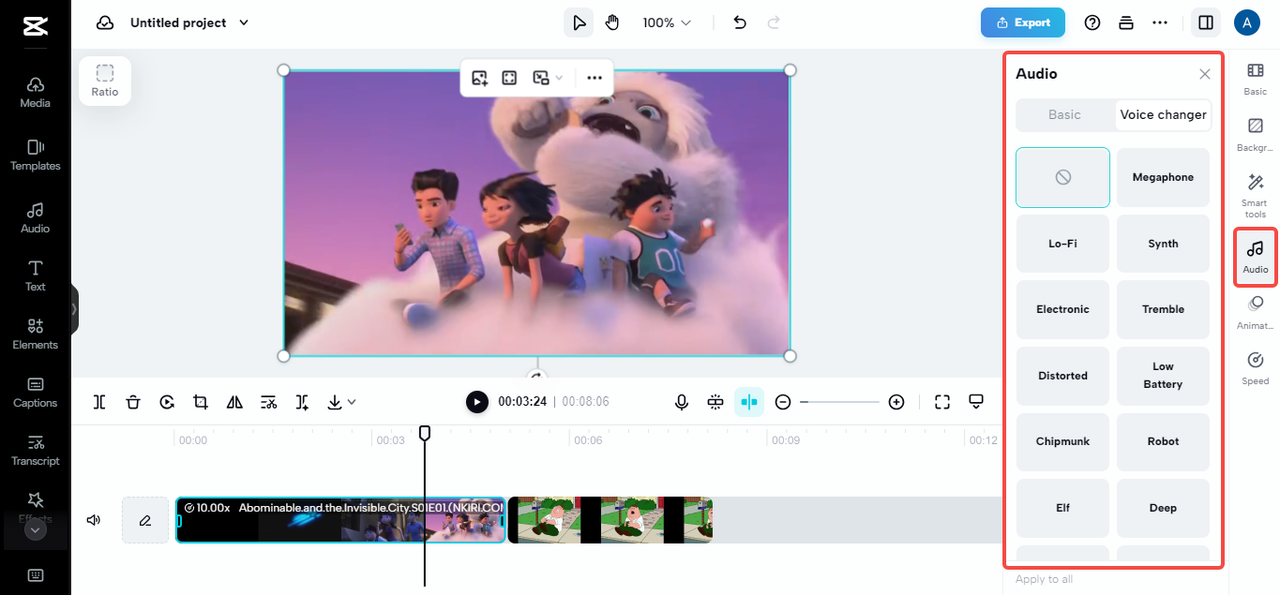Open the Elements panel
The width and height of the screenshot is (1280, 595).
click(35, 334)
